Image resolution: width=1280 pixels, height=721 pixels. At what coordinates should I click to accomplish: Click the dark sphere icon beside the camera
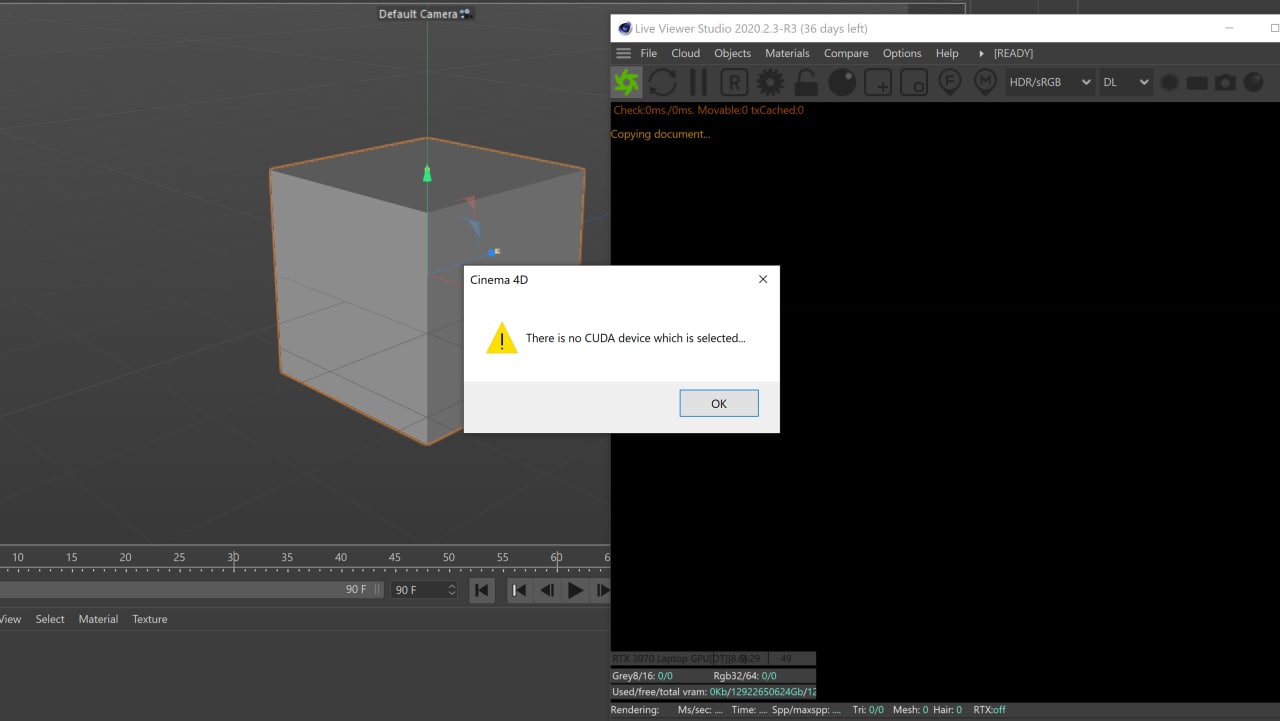click(1253, 83)
